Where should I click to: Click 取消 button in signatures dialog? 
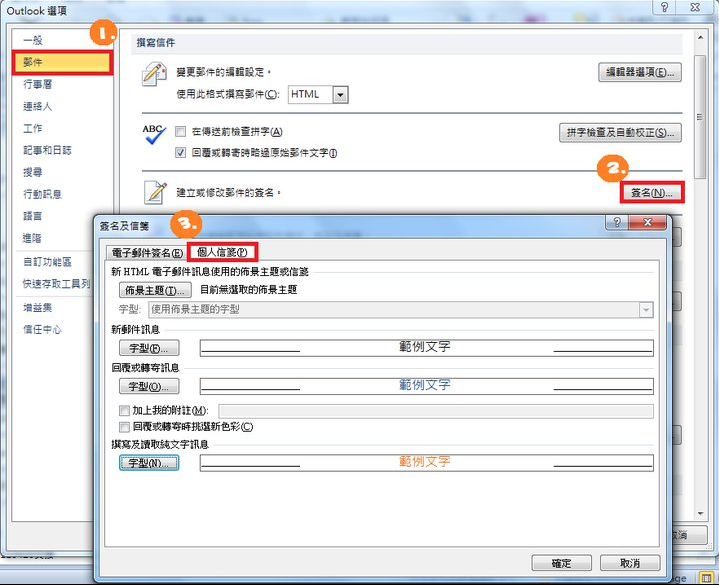pyautogui.click(x=630, y=563)
